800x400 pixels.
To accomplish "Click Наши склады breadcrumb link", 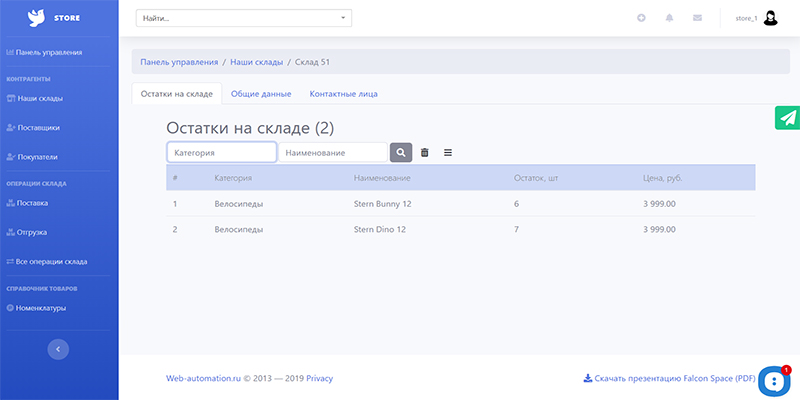I will [257, 62].
